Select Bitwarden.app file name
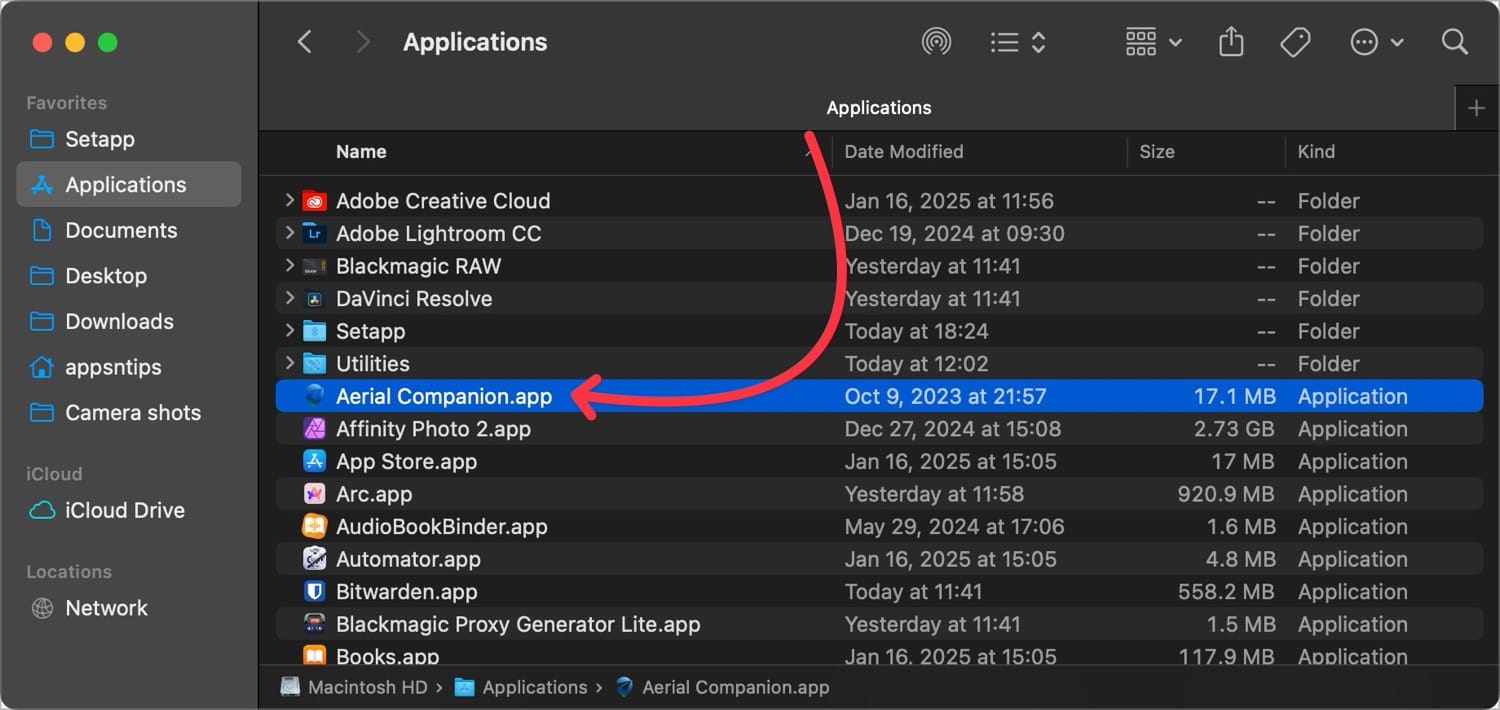The height and width of the screenshot is (710, 1500). pyautogui.click(x=407, y=591)
